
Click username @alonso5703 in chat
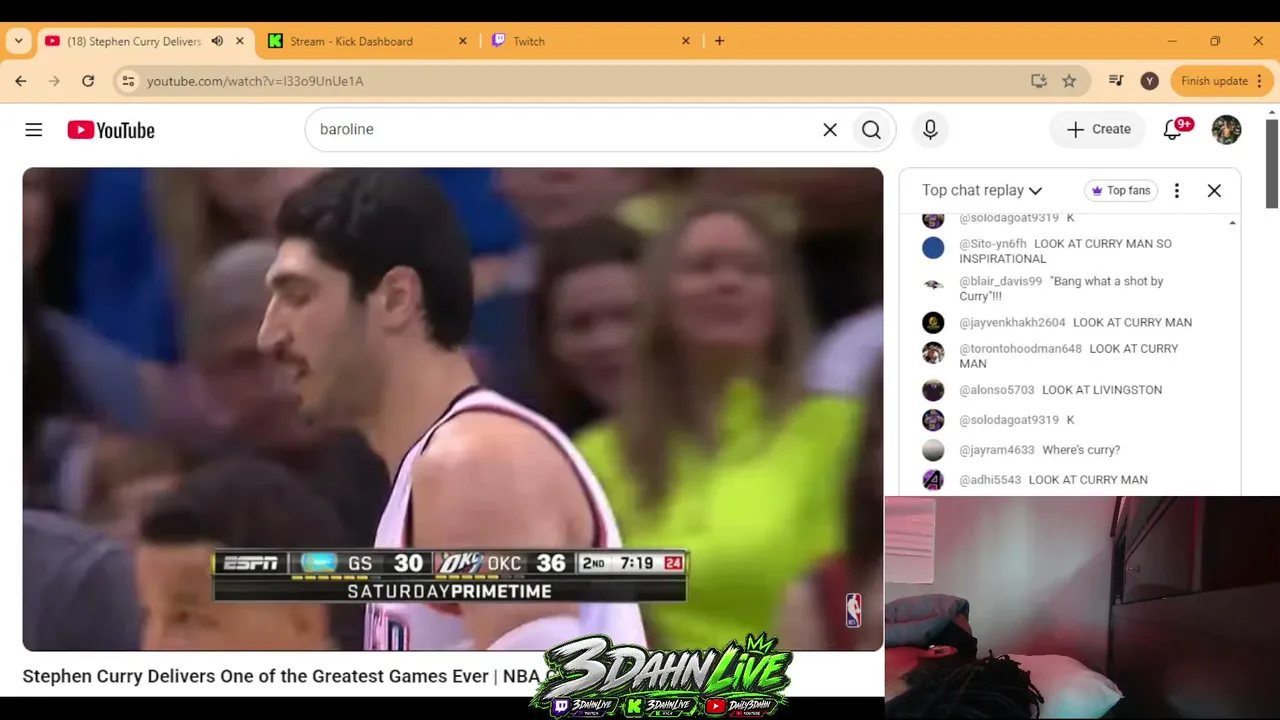click(x=997, y=390)
